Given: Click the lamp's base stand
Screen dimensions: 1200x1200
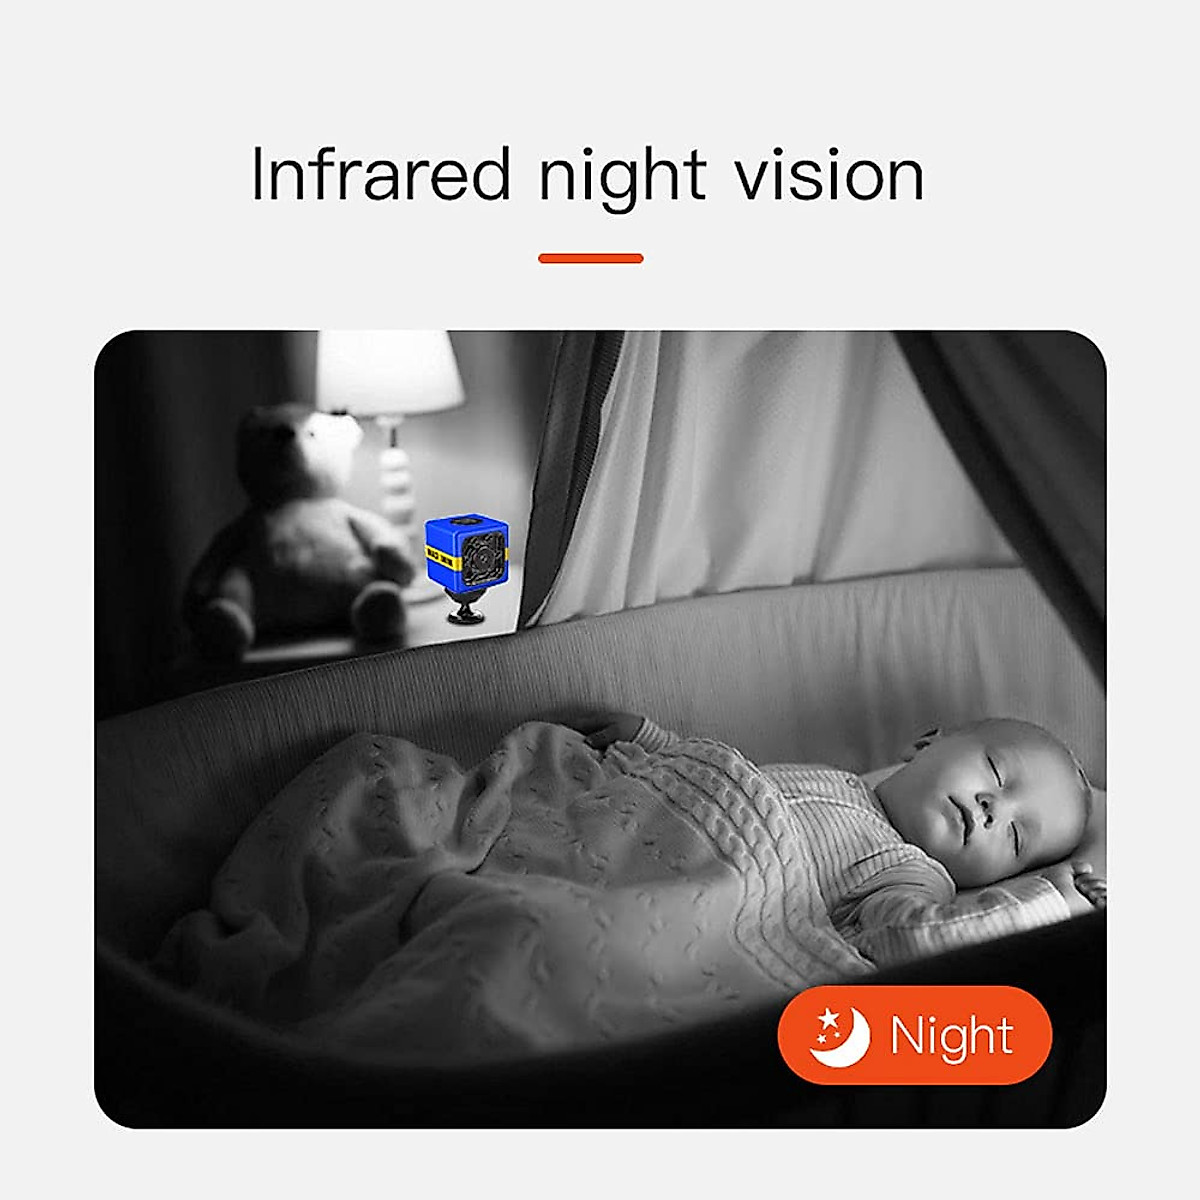Looking at the screenshot, I should coord(397,480).
